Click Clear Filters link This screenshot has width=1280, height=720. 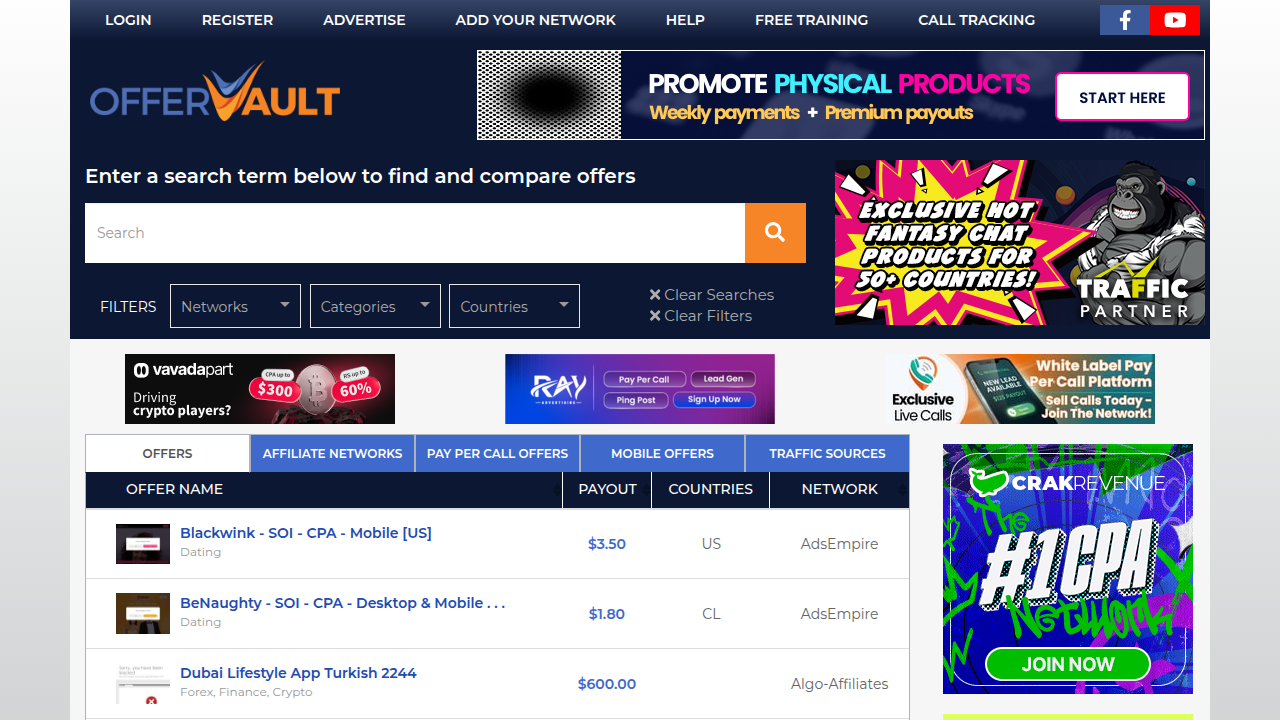[700, 315]
